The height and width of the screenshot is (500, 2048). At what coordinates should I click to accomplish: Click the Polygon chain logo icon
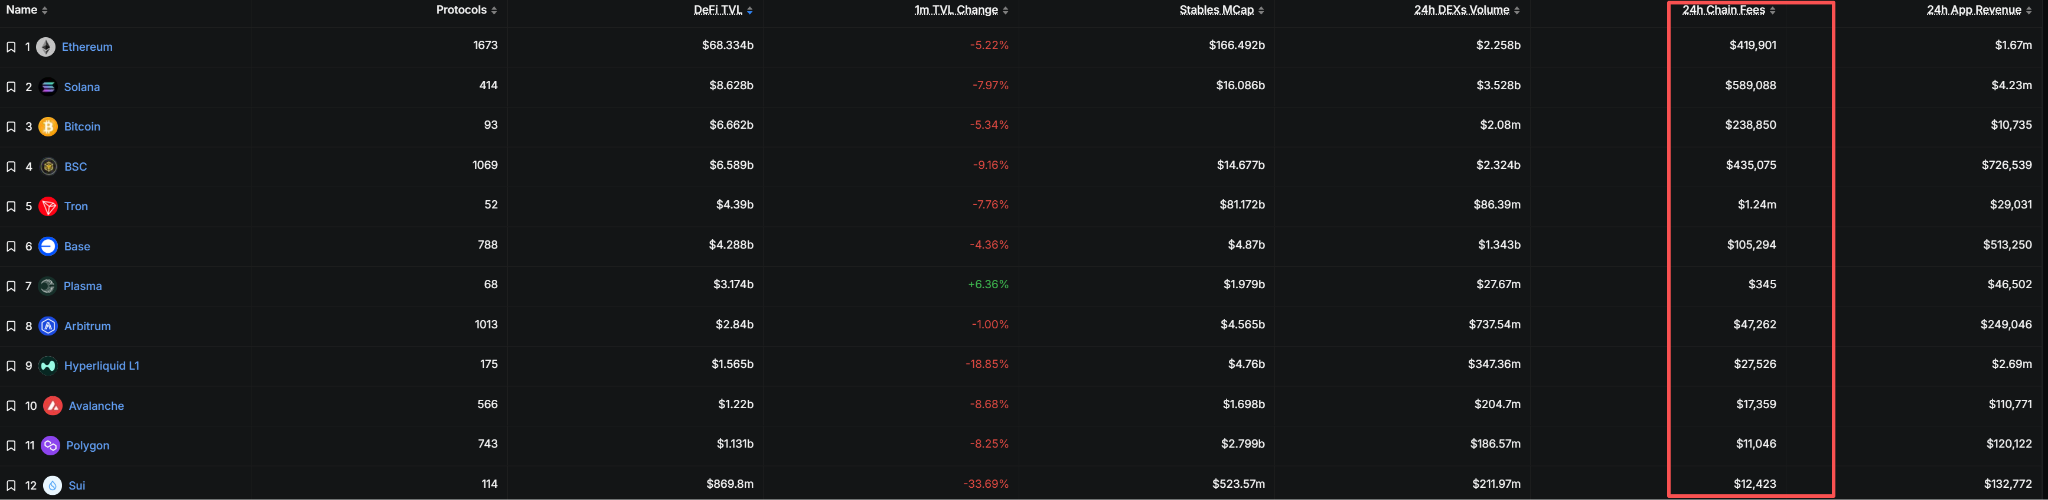pyautogui.click(x=50, y=446)
